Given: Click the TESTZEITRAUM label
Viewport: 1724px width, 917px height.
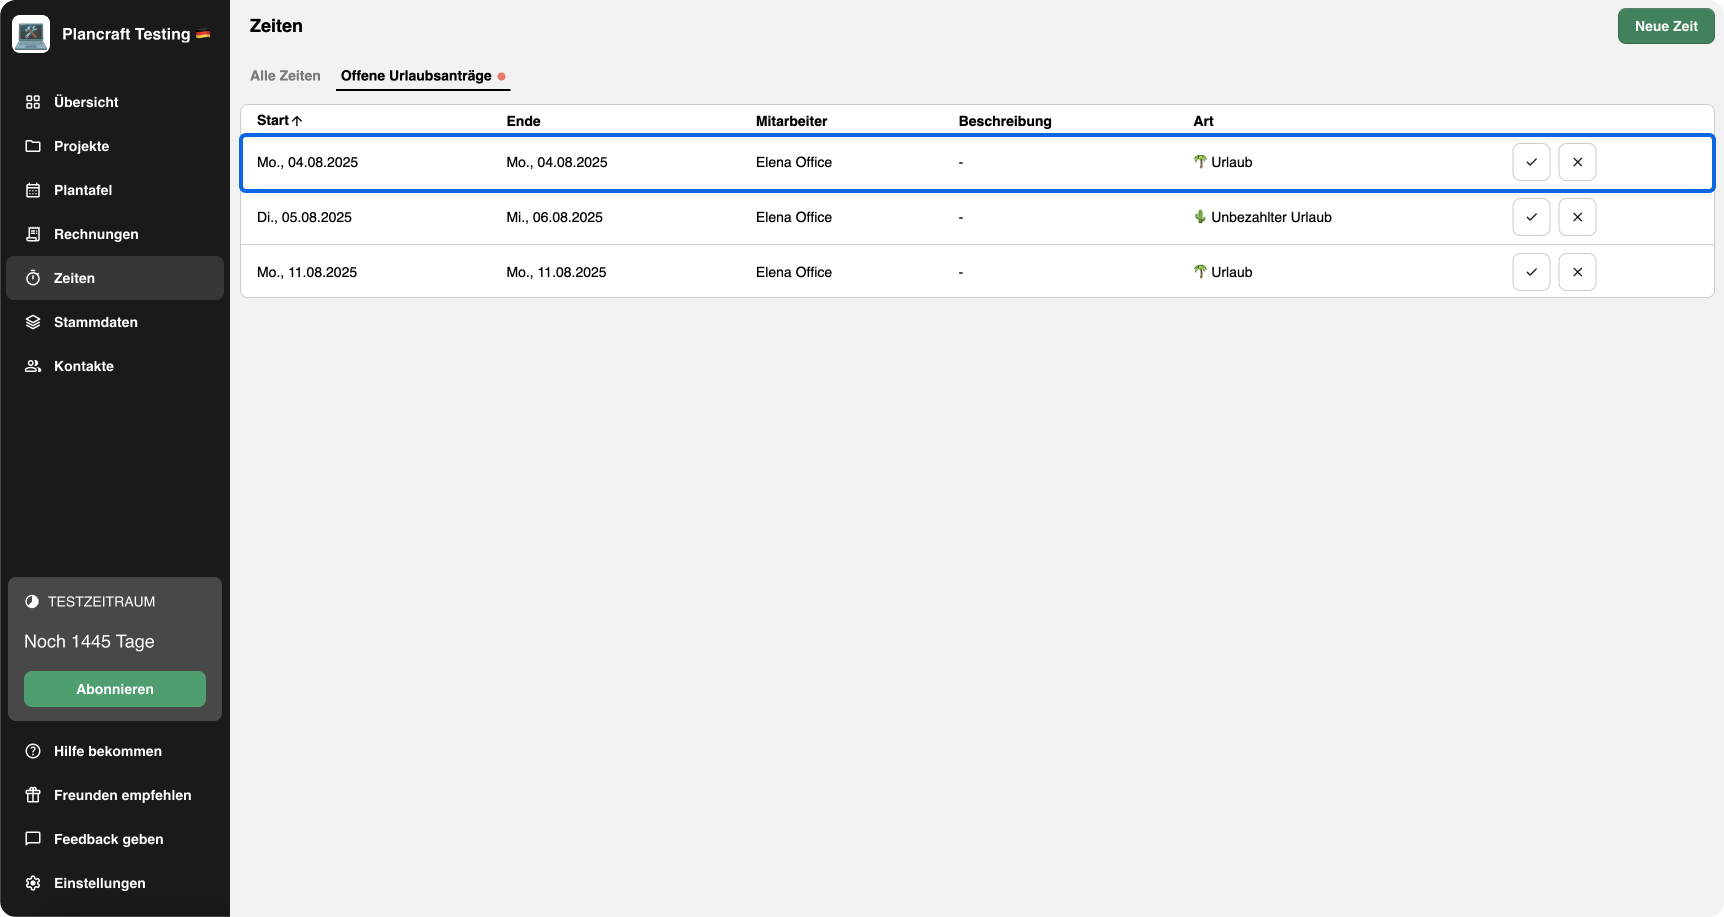Looking at the screenshot, I should point(101,601).
